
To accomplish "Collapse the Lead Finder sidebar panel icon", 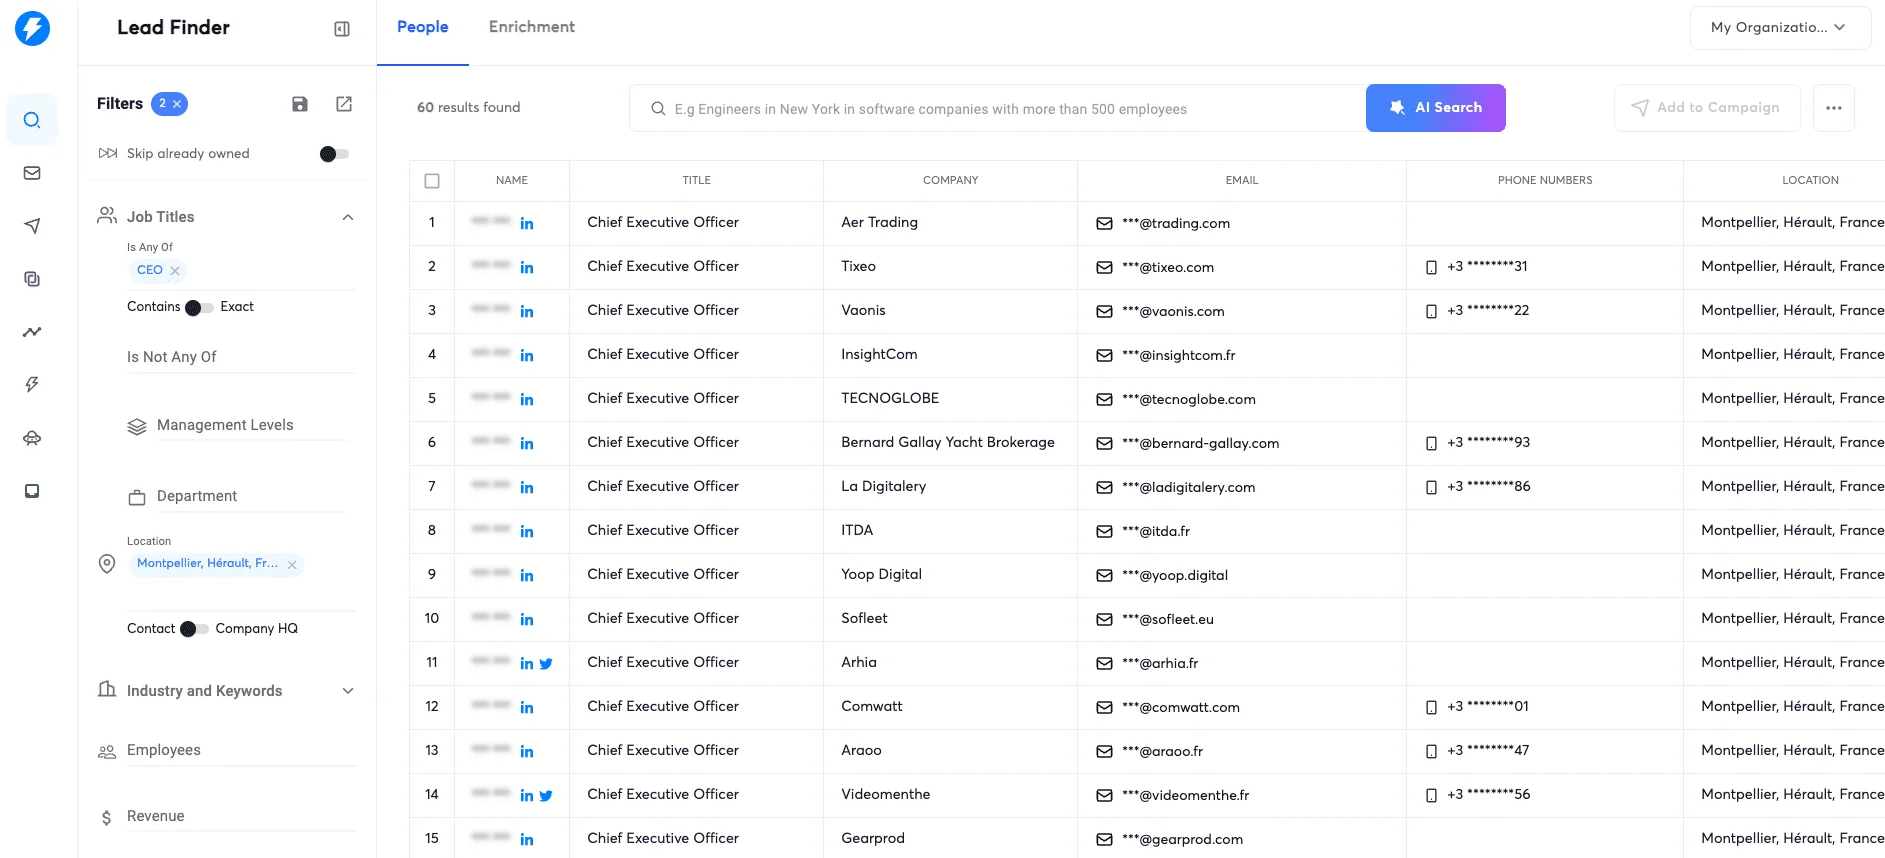I will [342, 29].
